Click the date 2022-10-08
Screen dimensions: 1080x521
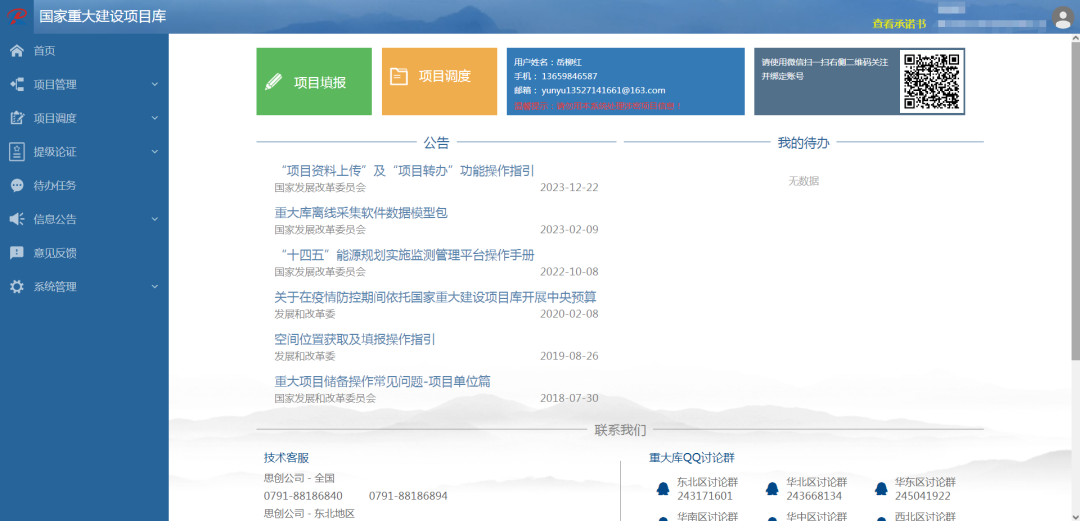570,272
